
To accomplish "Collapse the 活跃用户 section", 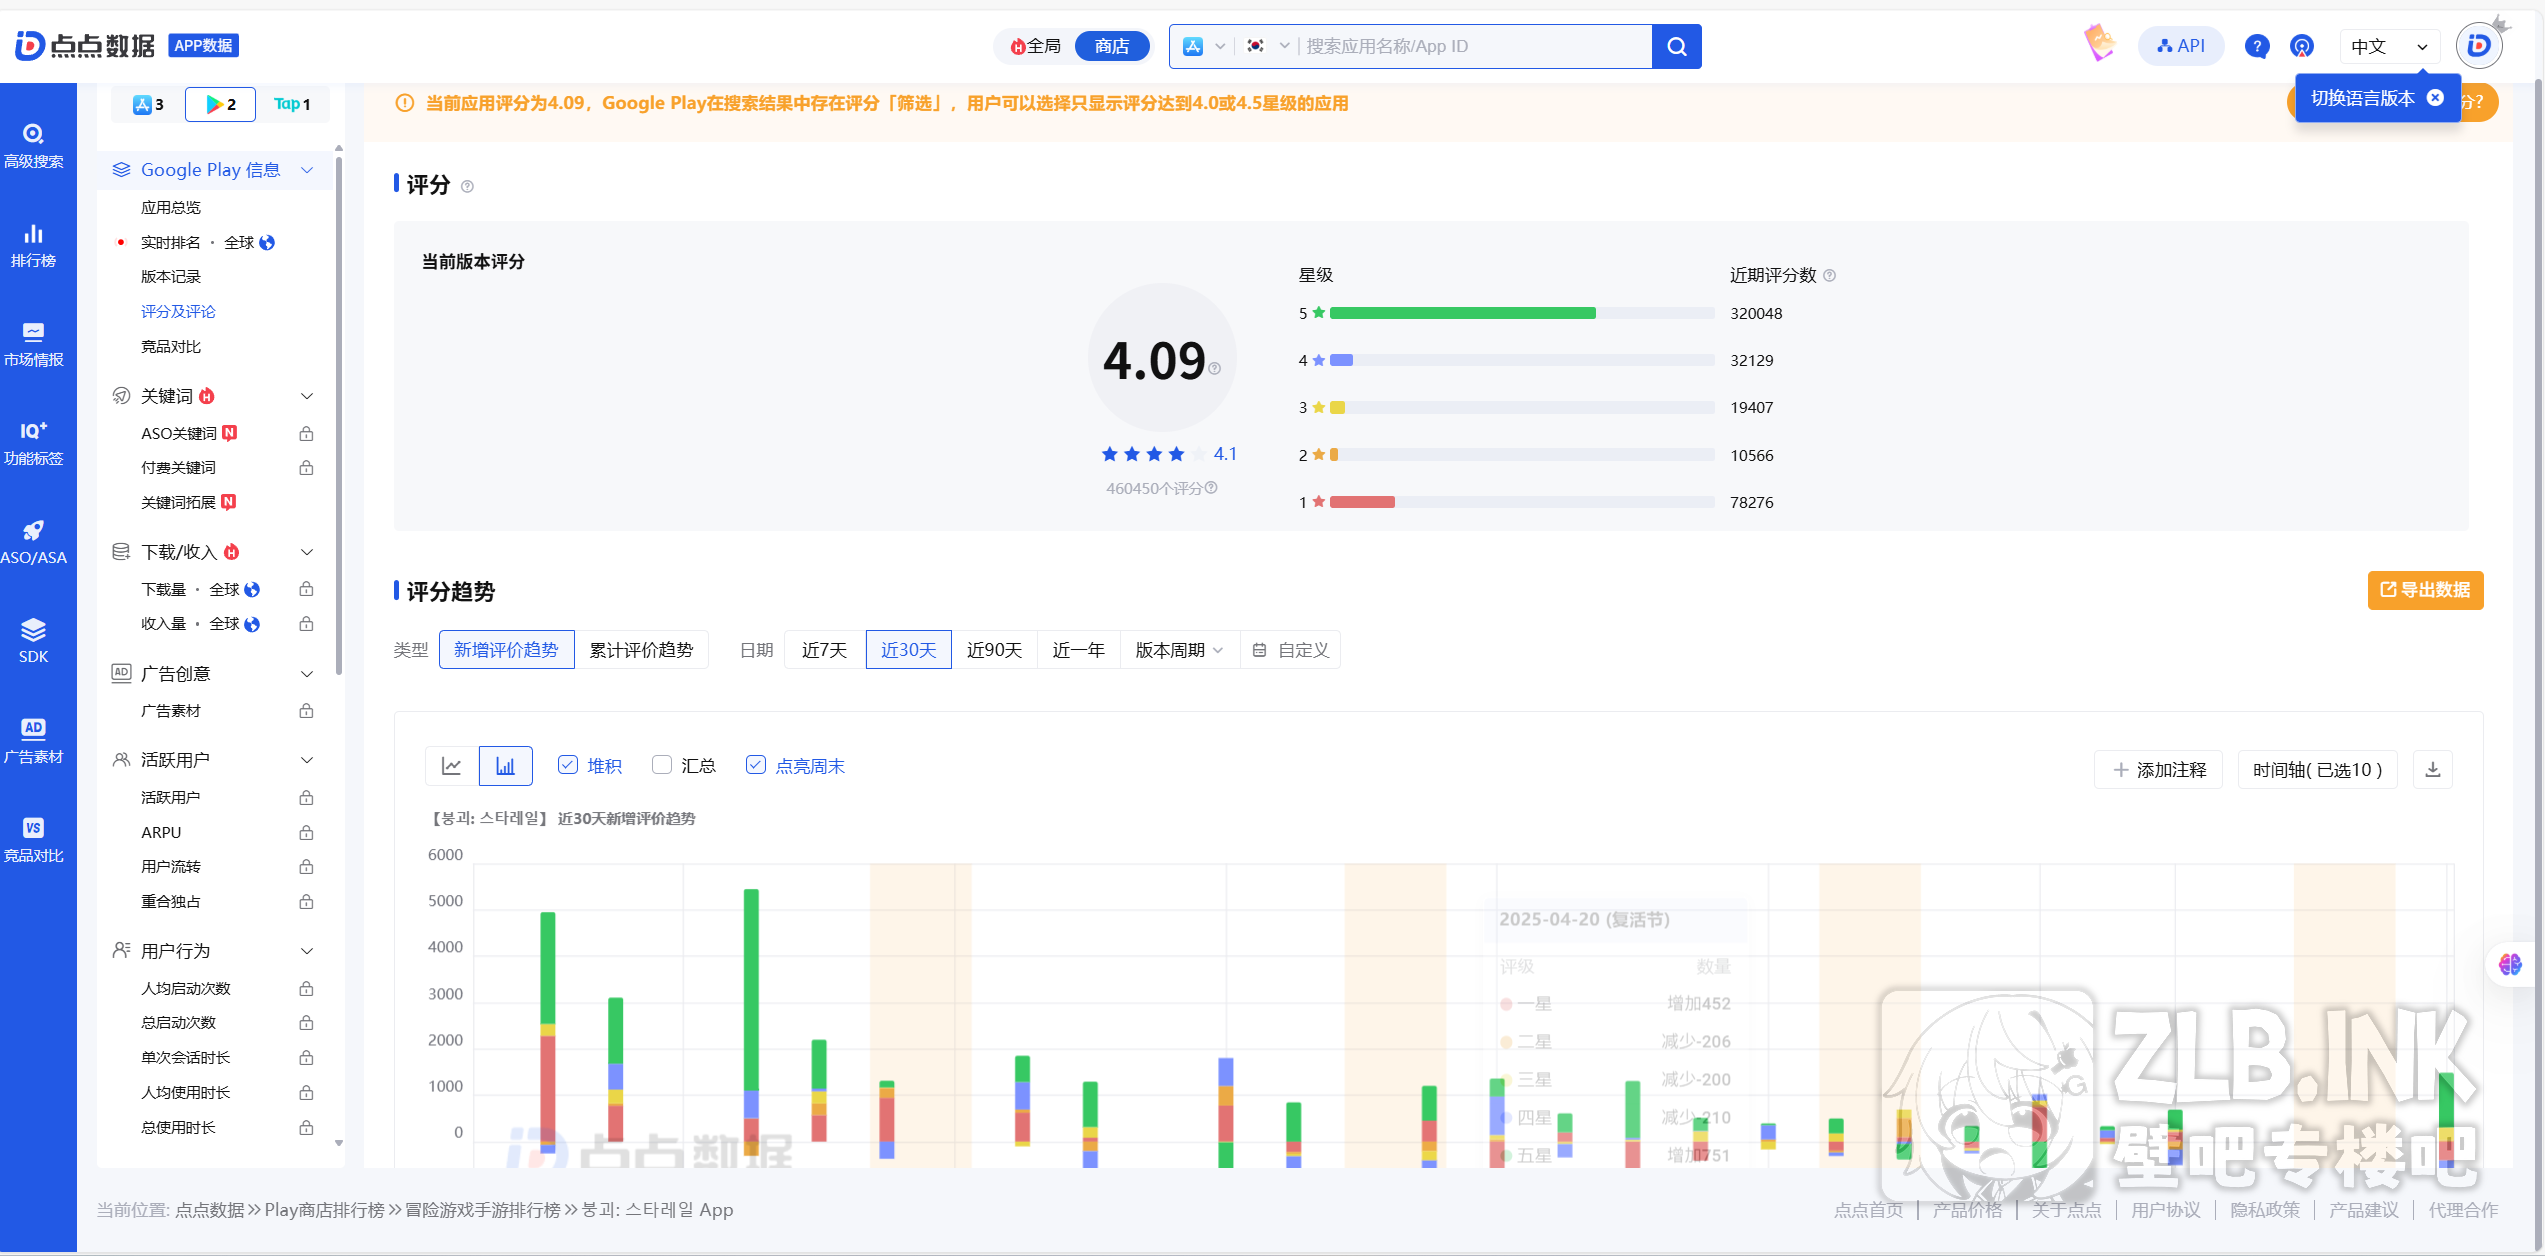I will (x=307, y=760).
